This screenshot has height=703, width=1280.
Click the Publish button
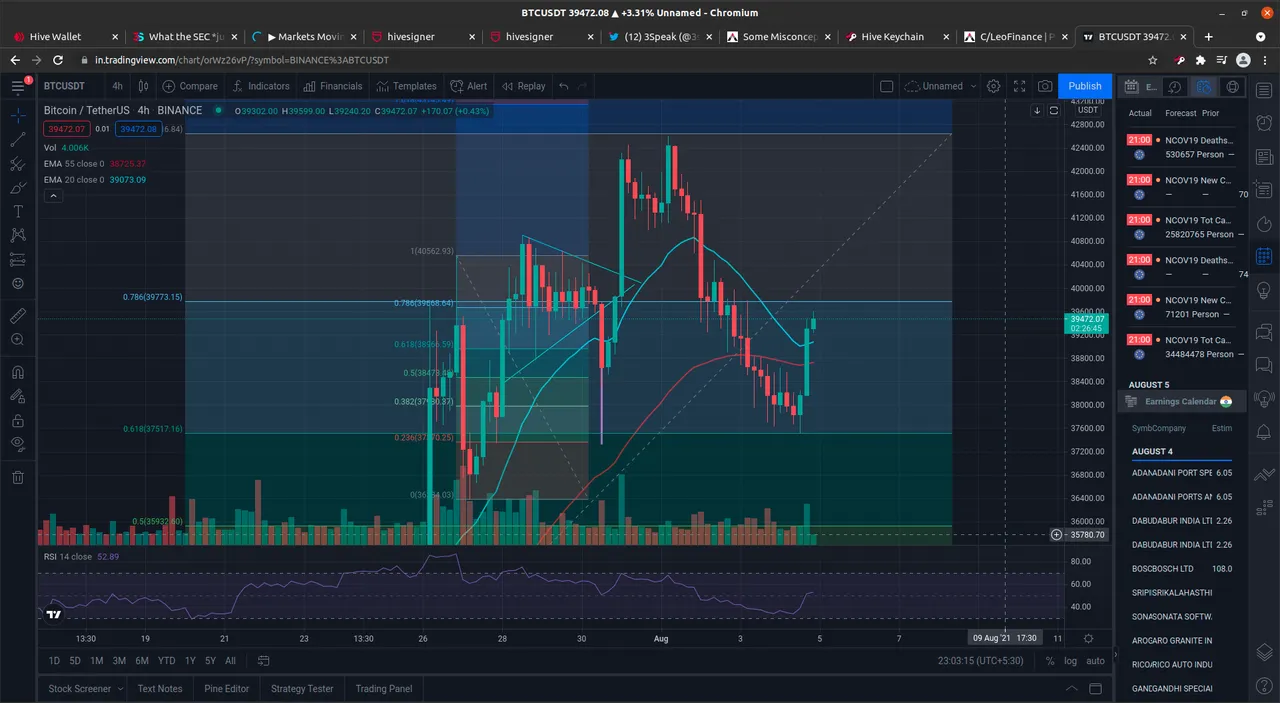click(x=1085, y=86)
